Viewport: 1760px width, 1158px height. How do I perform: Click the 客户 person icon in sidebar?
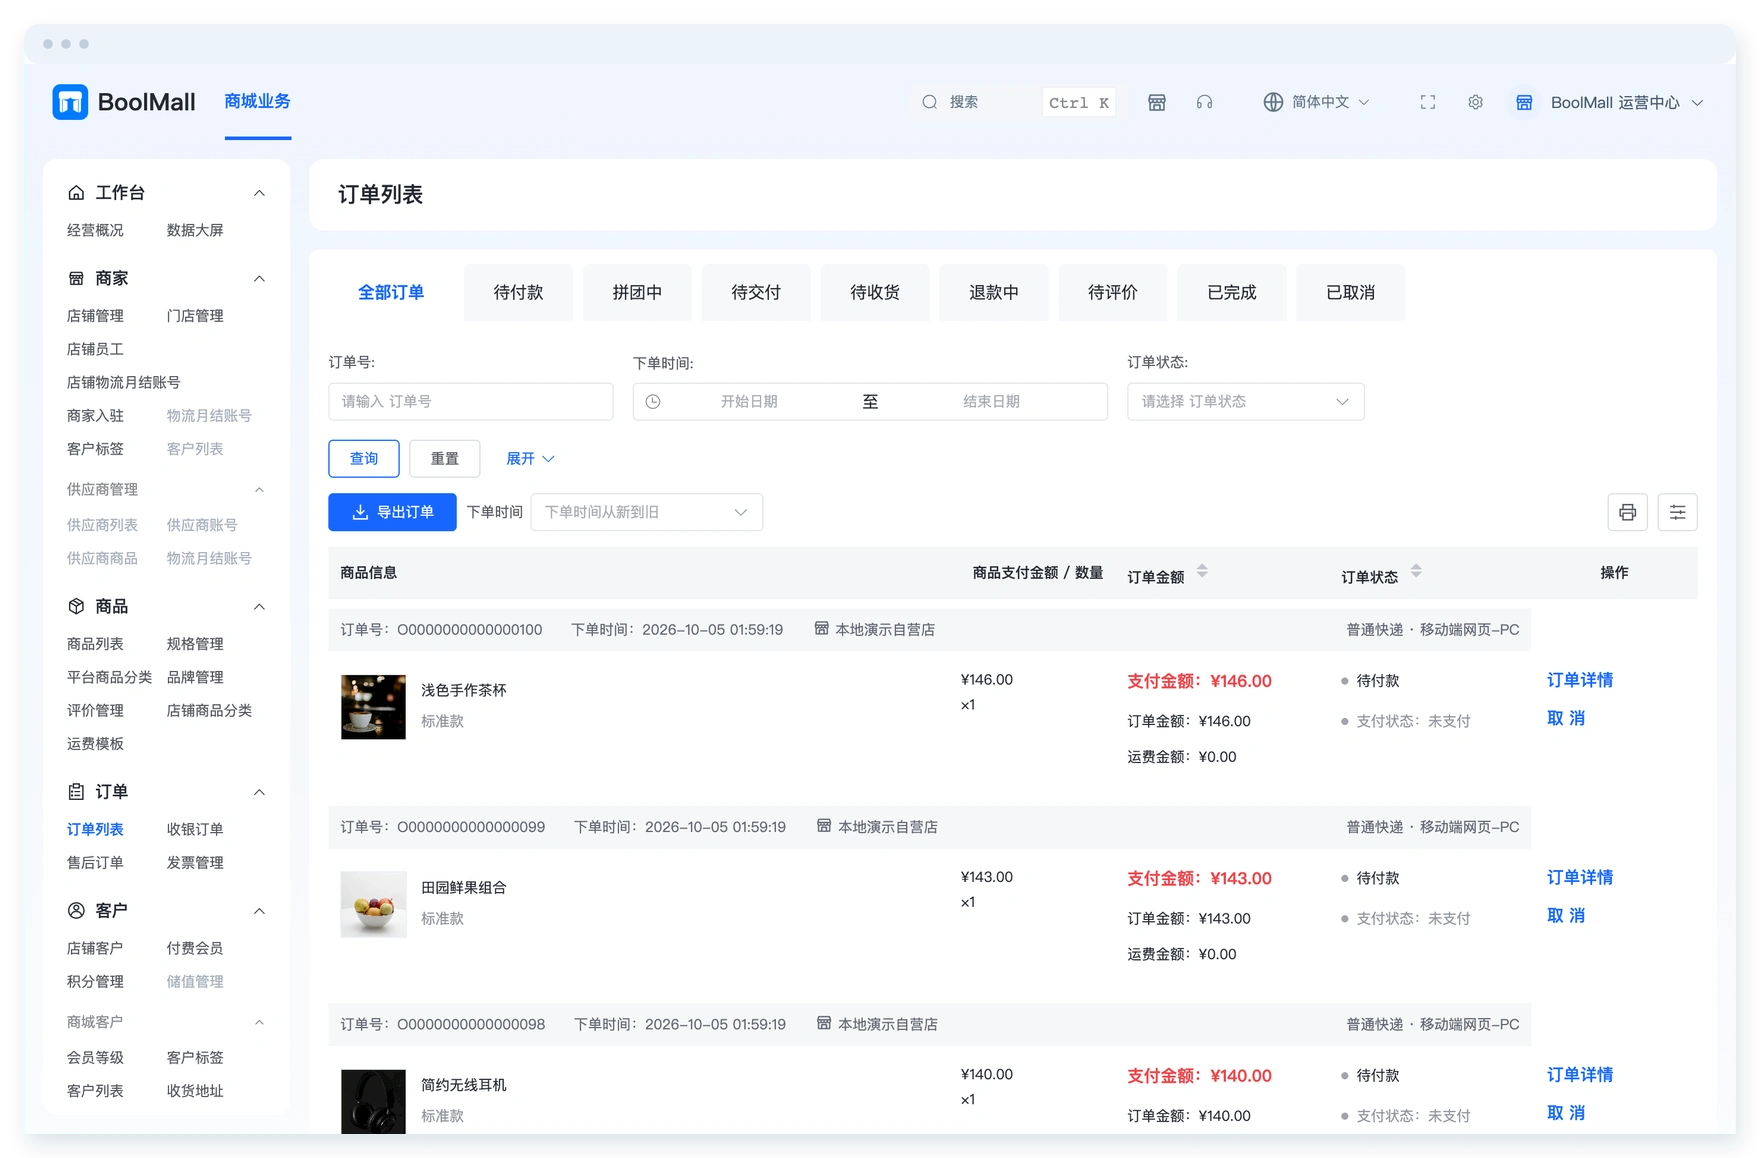coord(76,910)
